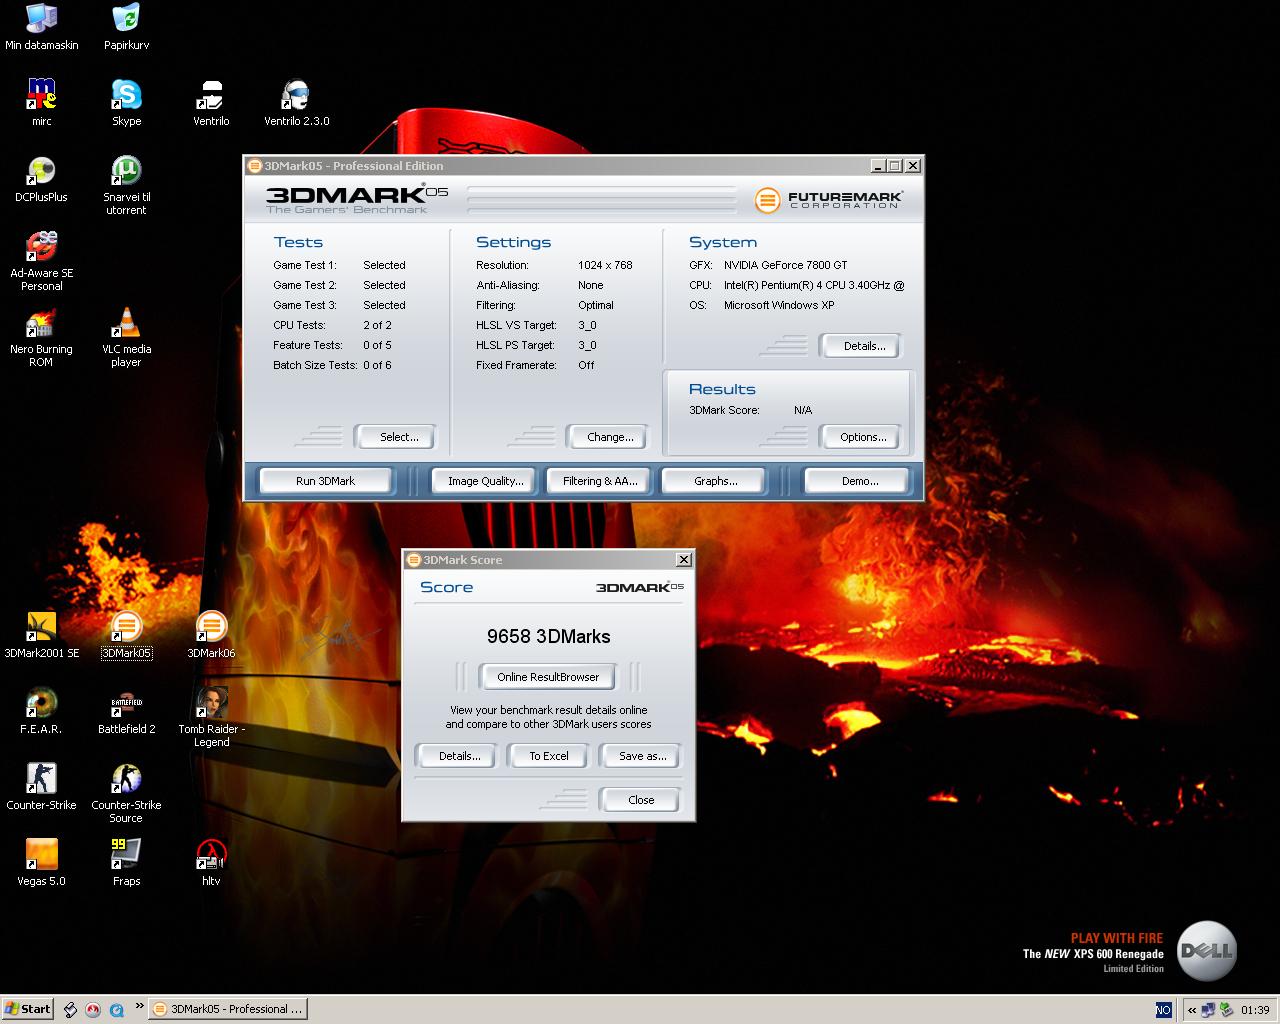Open the Skype desktop shortcut
This screenshot has height=1024, width=1280.
[126, 103]
